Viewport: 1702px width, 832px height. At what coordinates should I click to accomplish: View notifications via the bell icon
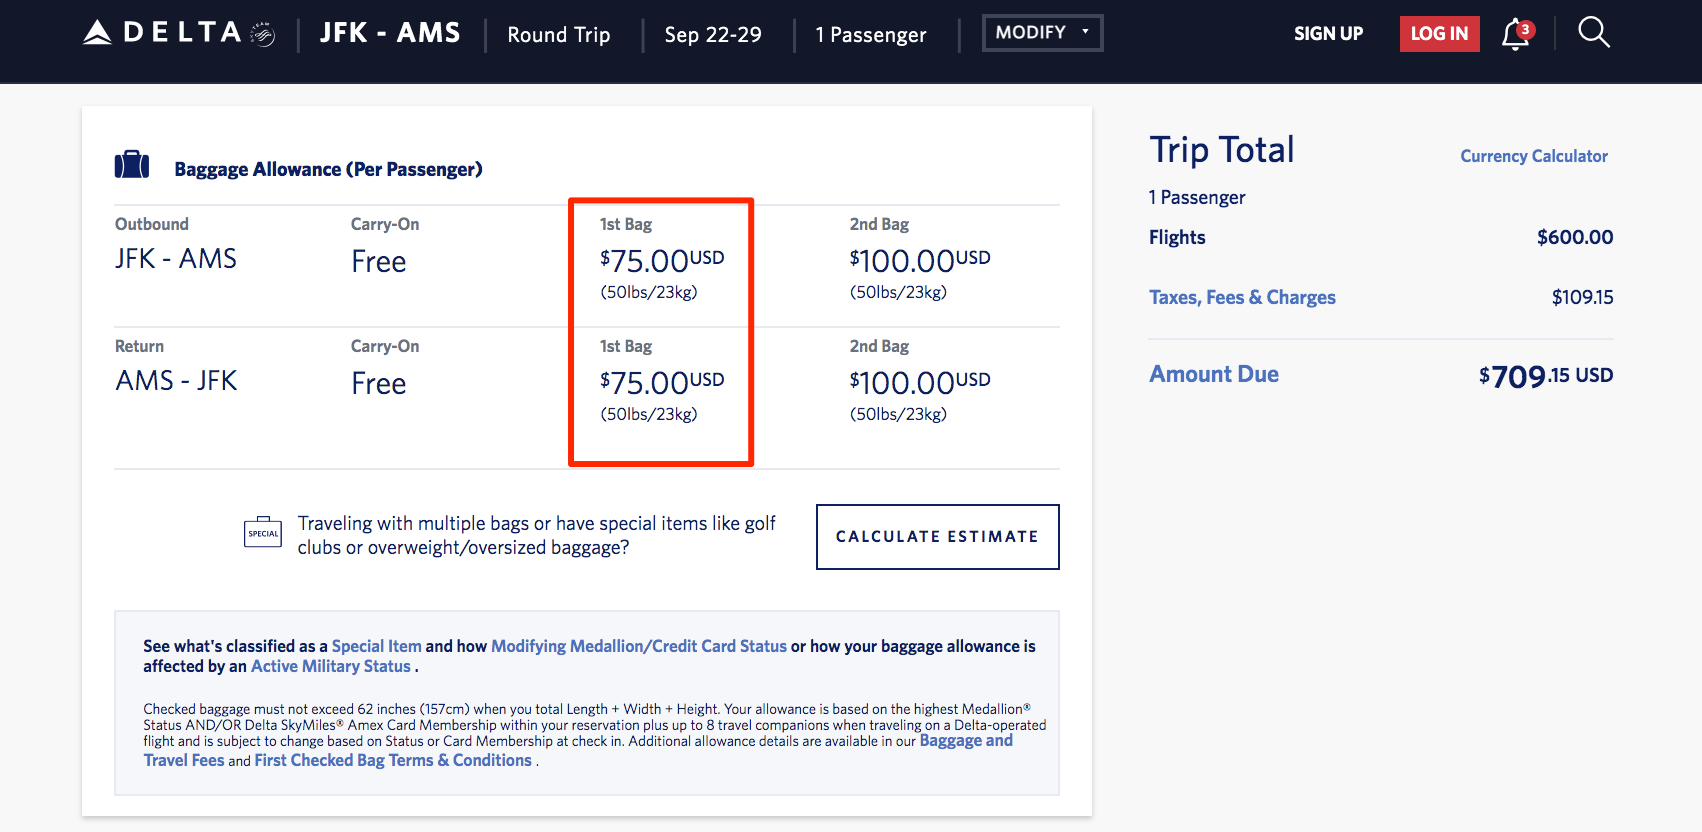[1514, 36]
